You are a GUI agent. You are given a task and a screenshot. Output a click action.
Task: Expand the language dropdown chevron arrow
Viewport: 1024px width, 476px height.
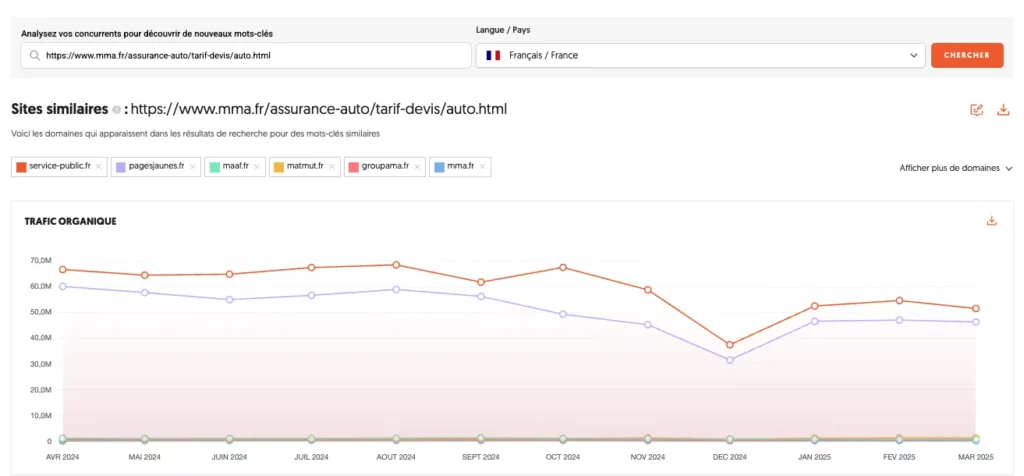[914, 56]
